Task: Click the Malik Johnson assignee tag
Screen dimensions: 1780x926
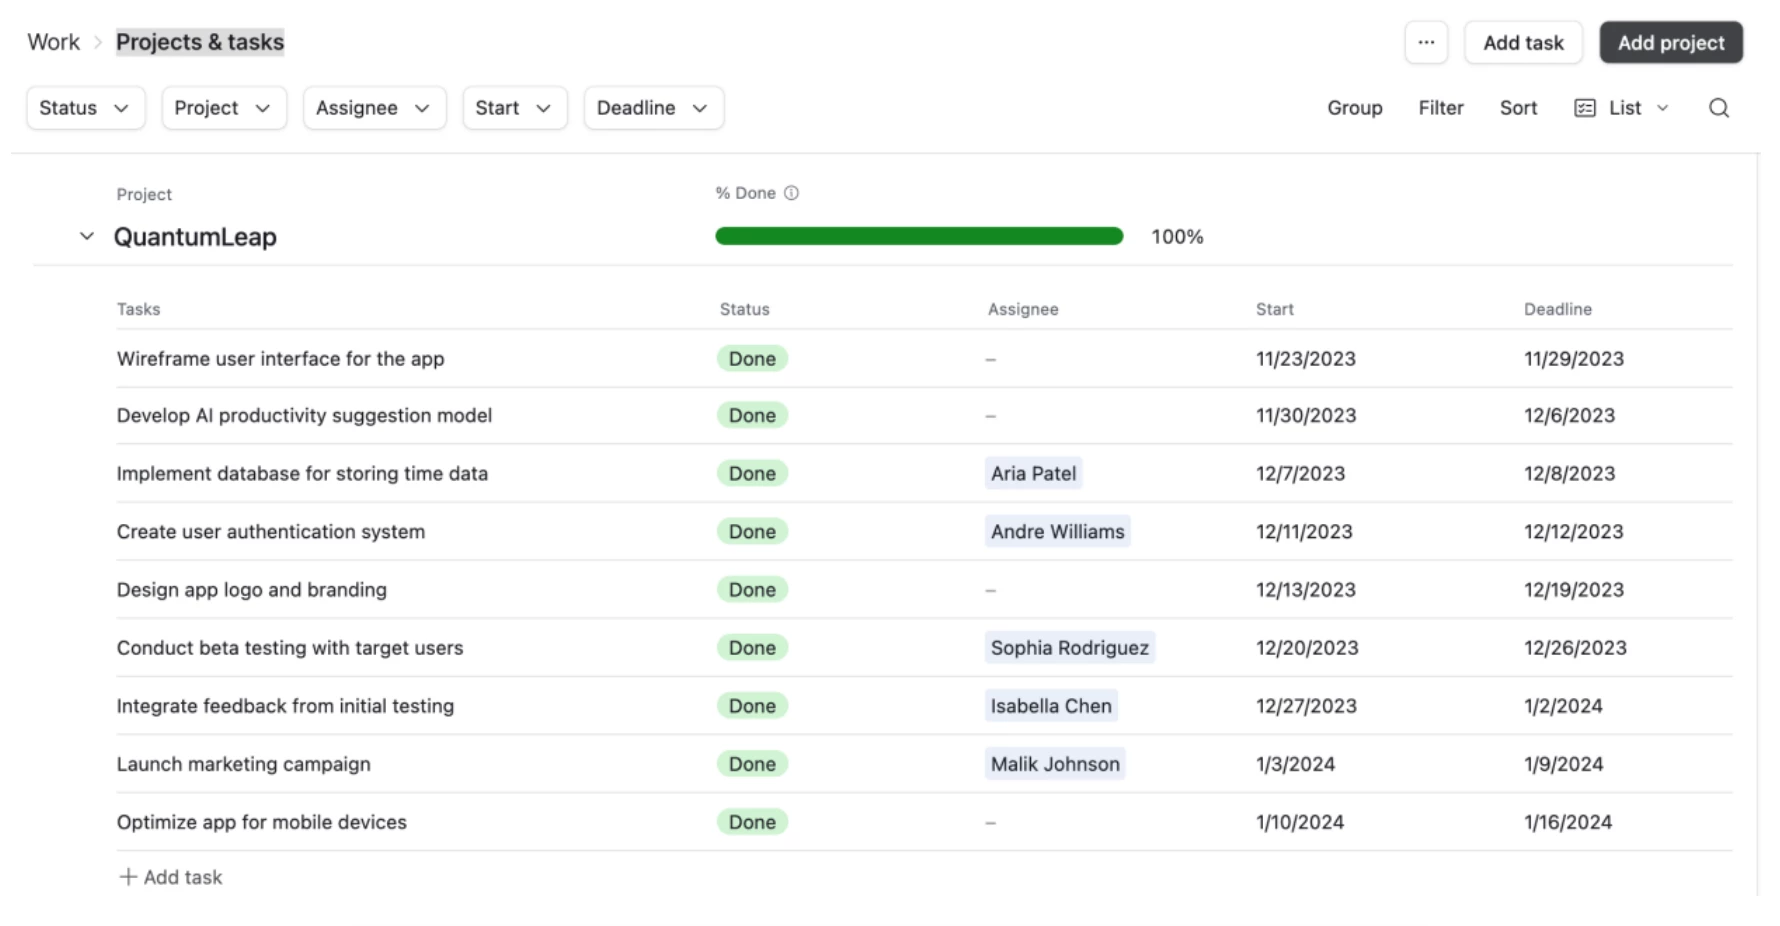Action: click(1055, 764)
